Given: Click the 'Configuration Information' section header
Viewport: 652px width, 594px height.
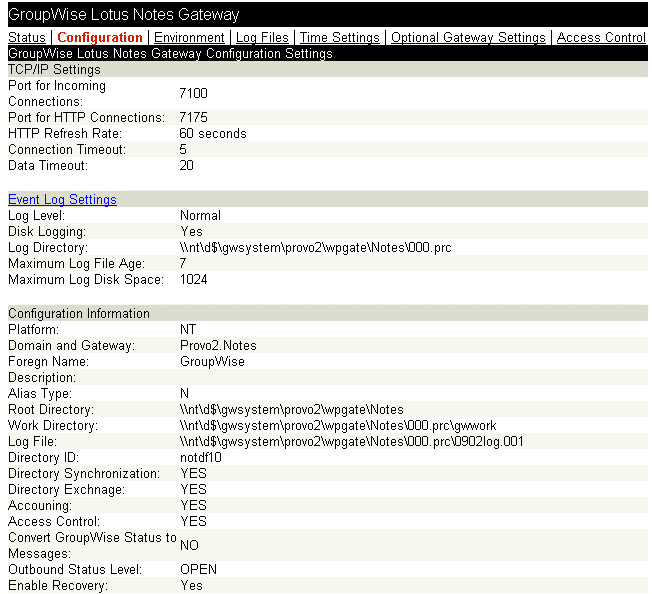Looking at the screenshot, I should pyautogui.click(x=79, y=313).
